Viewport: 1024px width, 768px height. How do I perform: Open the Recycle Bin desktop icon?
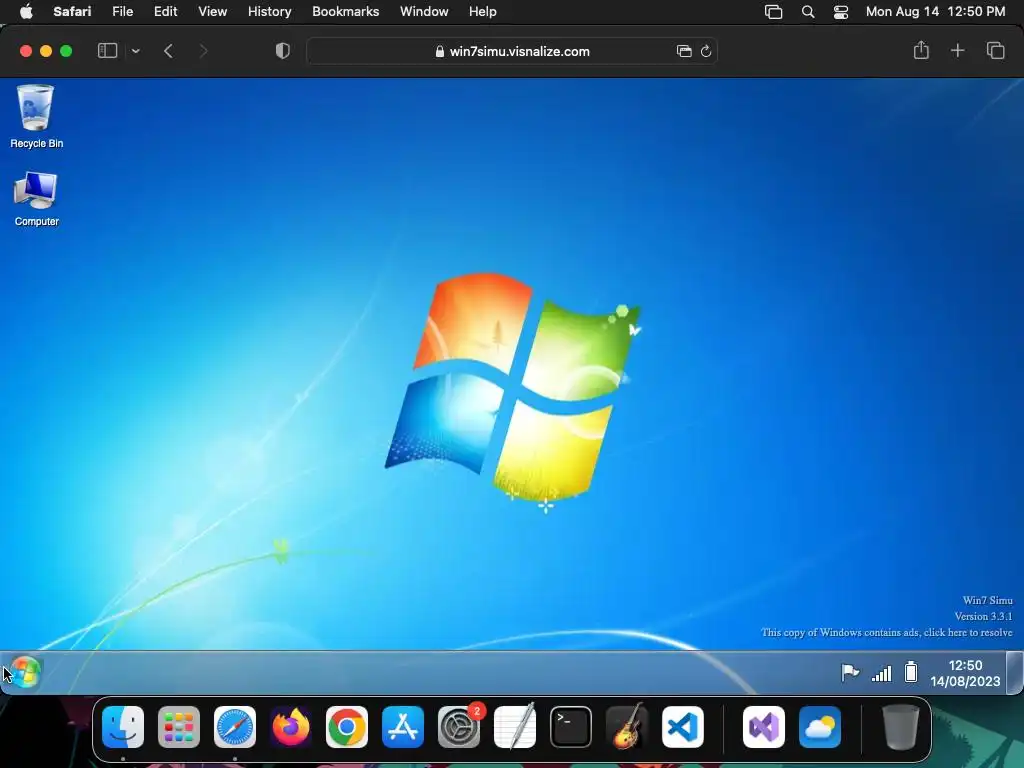point(36,116)
